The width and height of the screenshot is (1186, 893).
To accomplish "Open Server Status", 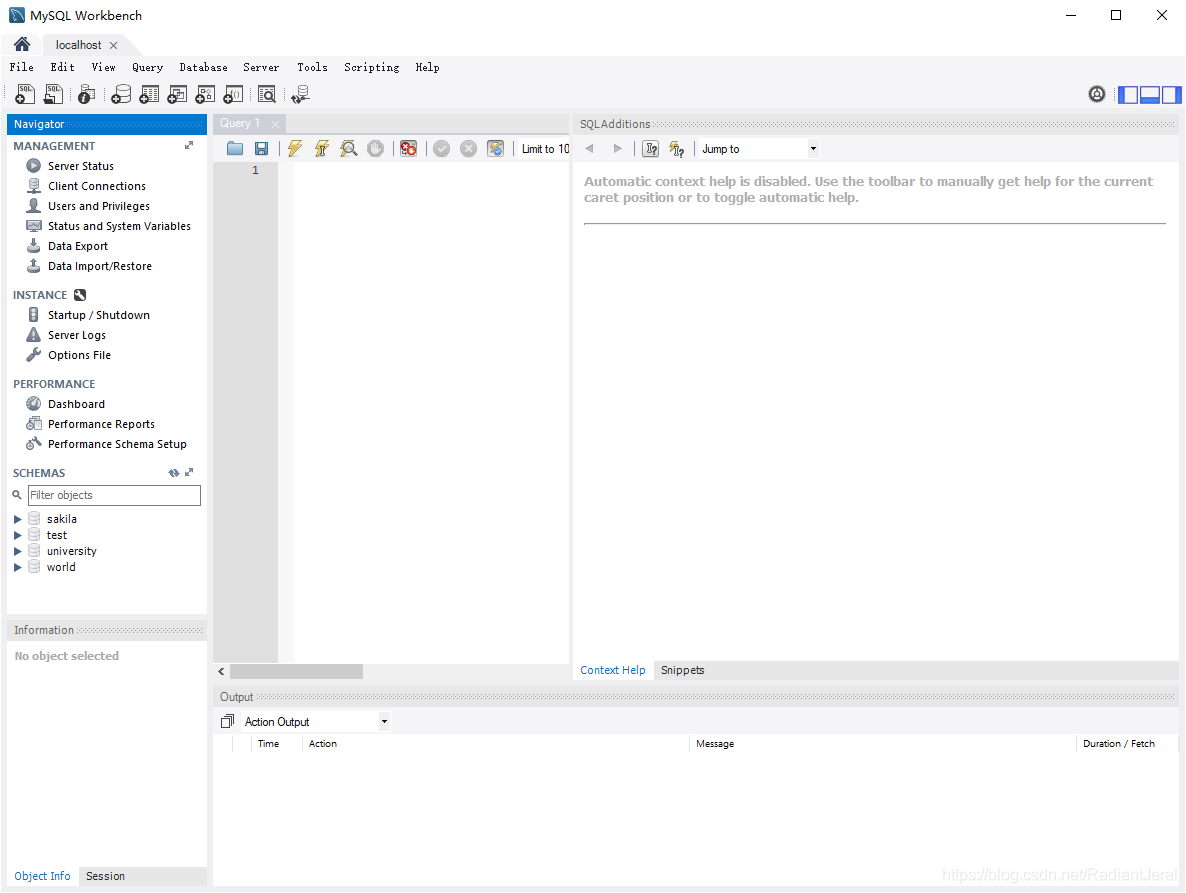I will coord(81,166).
